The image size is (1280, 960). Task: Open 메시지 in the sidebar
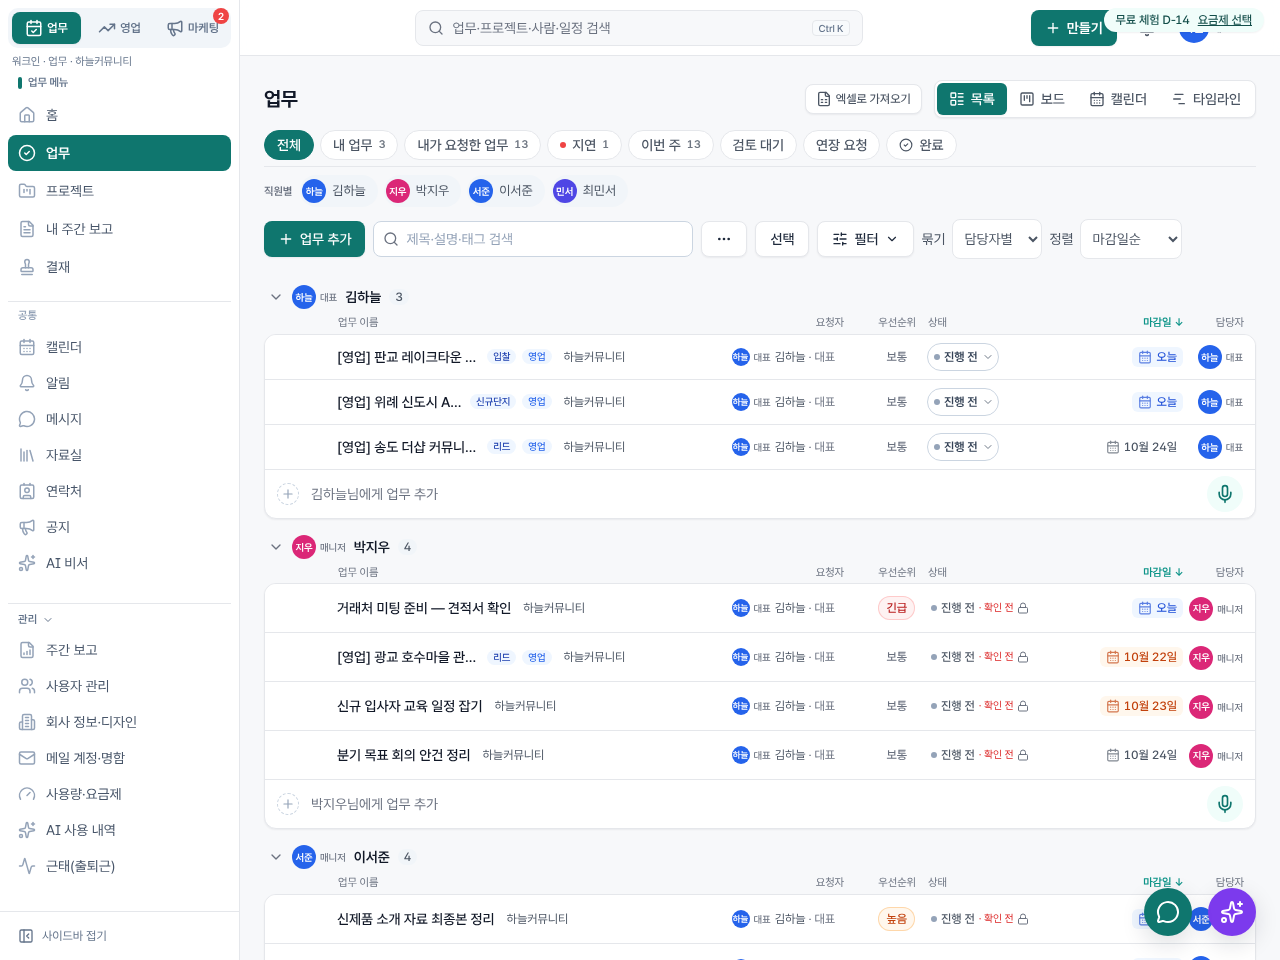(119, 419)
